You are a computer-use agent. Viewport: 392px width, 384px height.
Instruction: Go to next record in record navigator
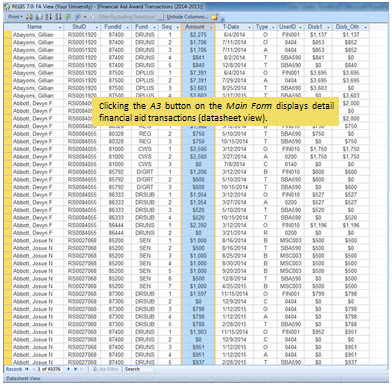coord(68,369)
